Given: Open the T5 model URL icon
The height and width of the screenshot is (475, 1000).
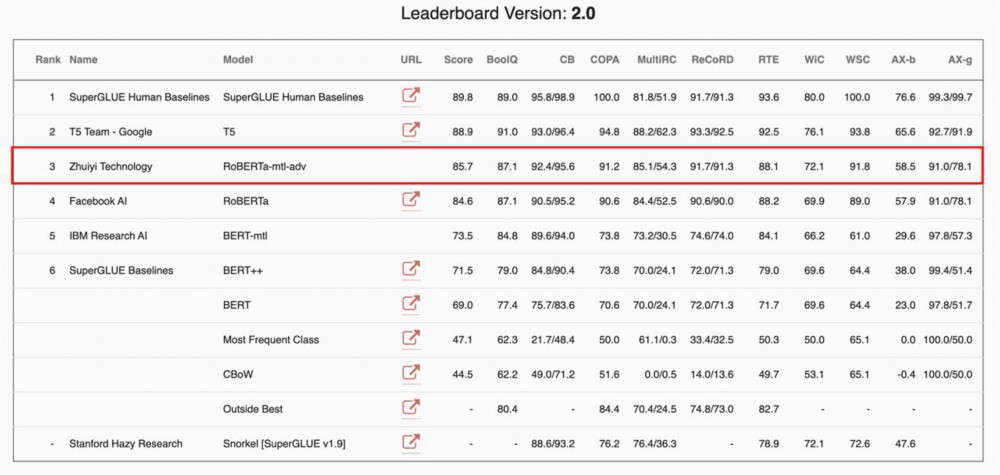Looking at the screenshot, I should tap(411, 131).
